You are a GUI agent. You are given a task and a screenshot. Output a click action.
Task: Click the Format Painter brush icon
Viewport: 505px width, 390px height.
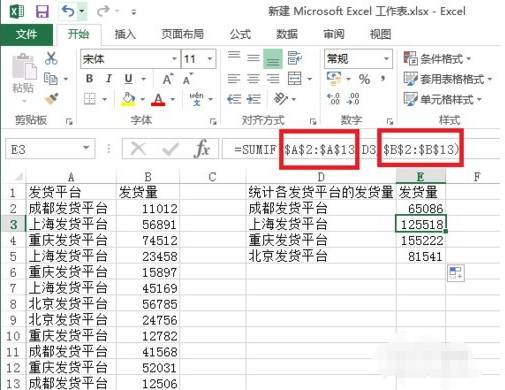[x=51, y=99]
